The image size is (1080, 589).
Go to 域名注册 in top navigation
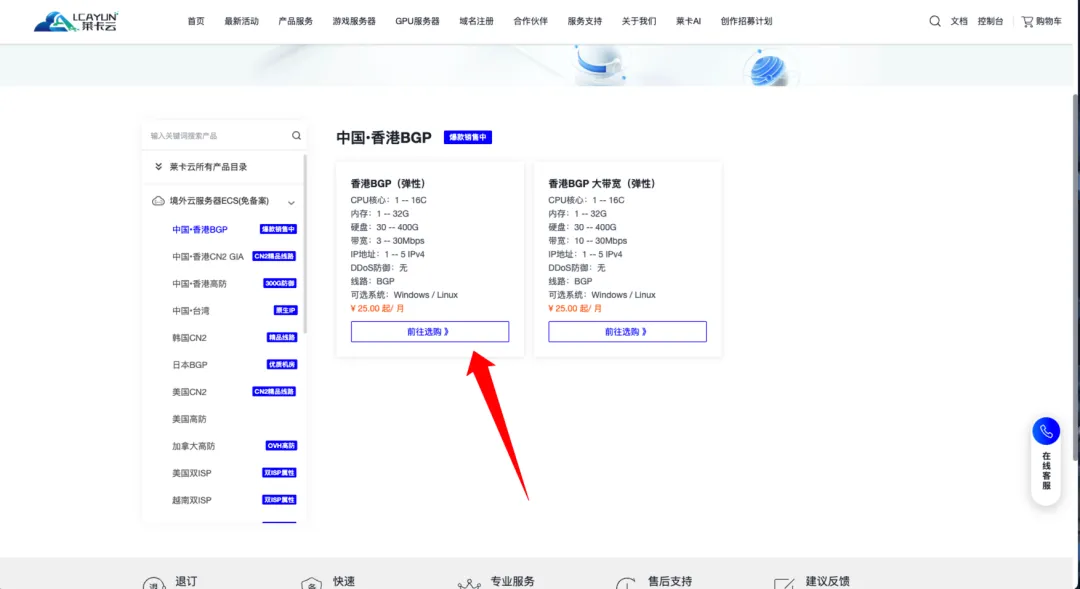tap(476, 21)
